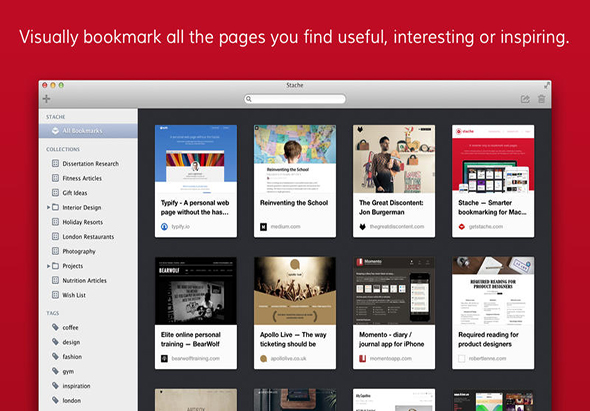Image resolution: width=590 pixels, height=411 pixels.
Task: Click the typify.io favicon
Action: [164, 227]
